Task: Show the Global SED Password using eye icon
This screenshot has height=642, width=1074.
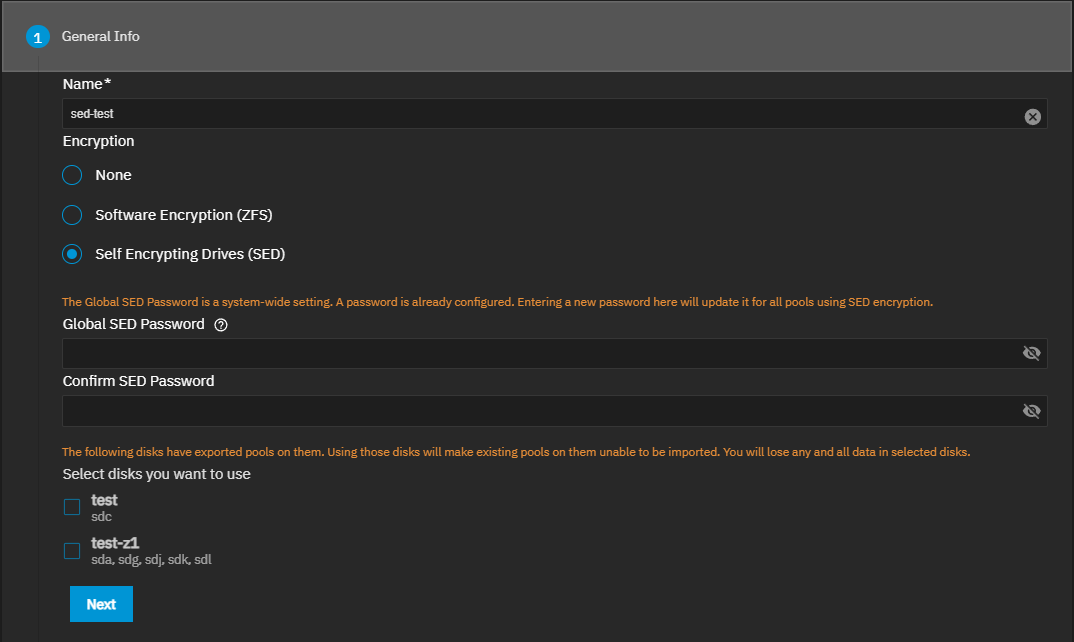Action: (x=1032, y=353)
